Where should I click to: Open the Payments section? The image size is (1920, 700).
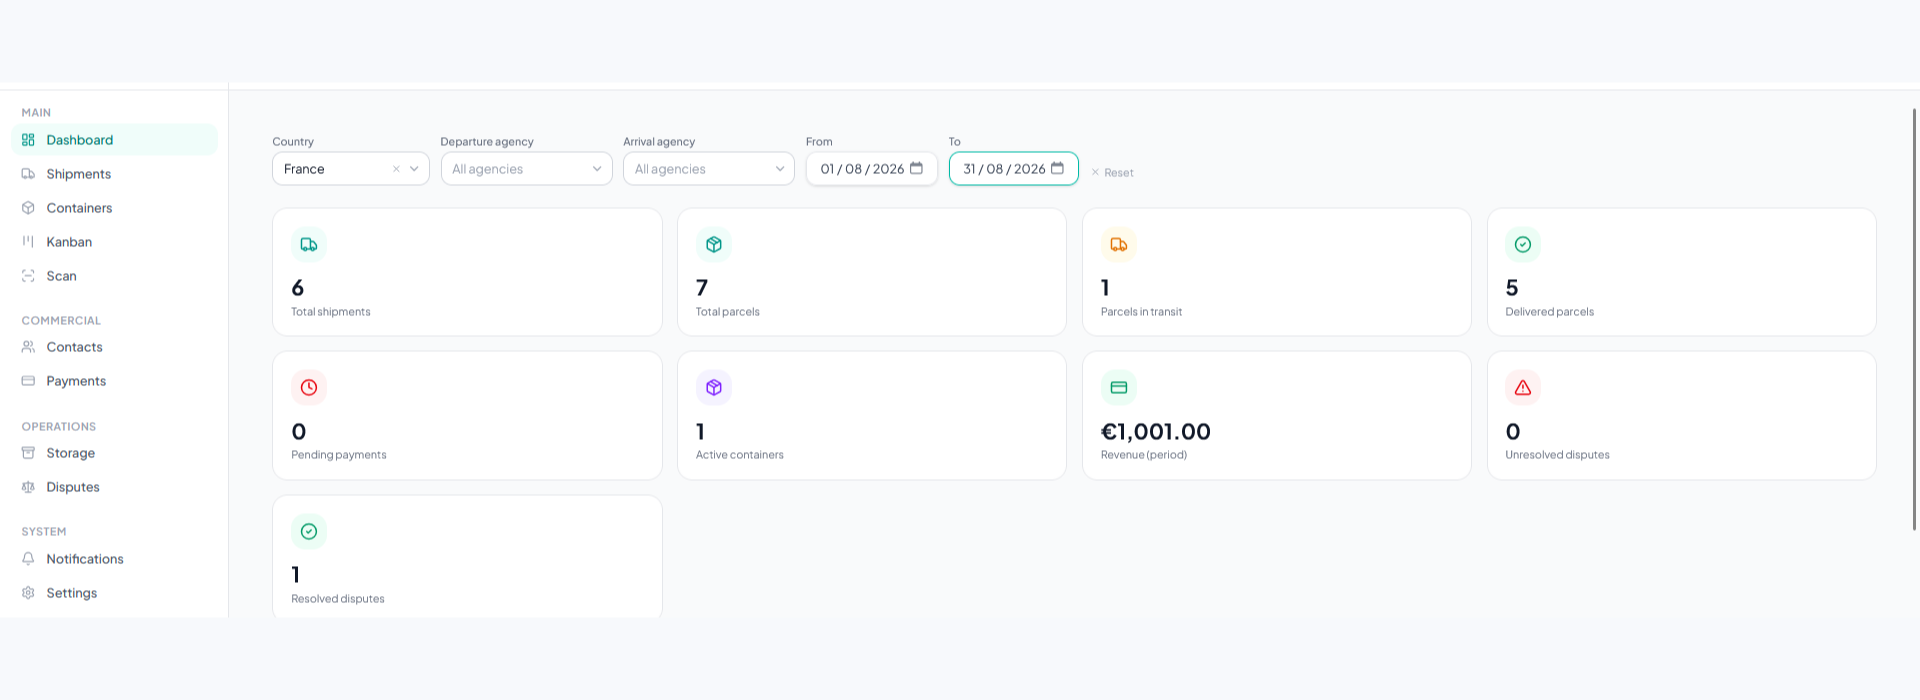click(x=114, y=381)
